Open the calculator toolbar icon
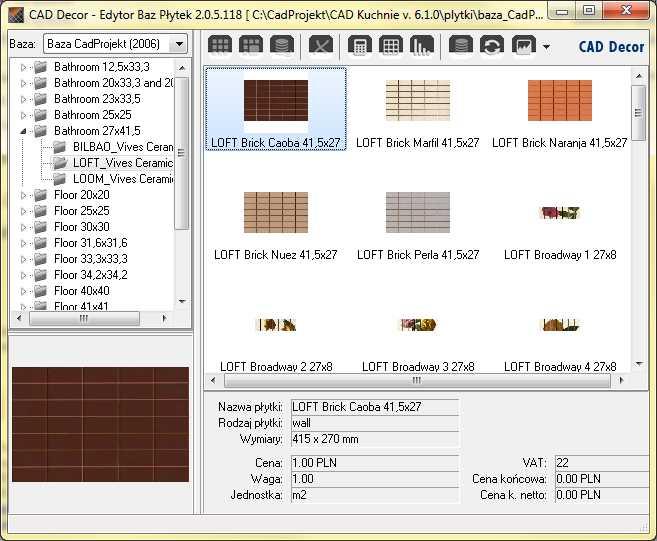This screenshot has width=657, height=541. 360,44
